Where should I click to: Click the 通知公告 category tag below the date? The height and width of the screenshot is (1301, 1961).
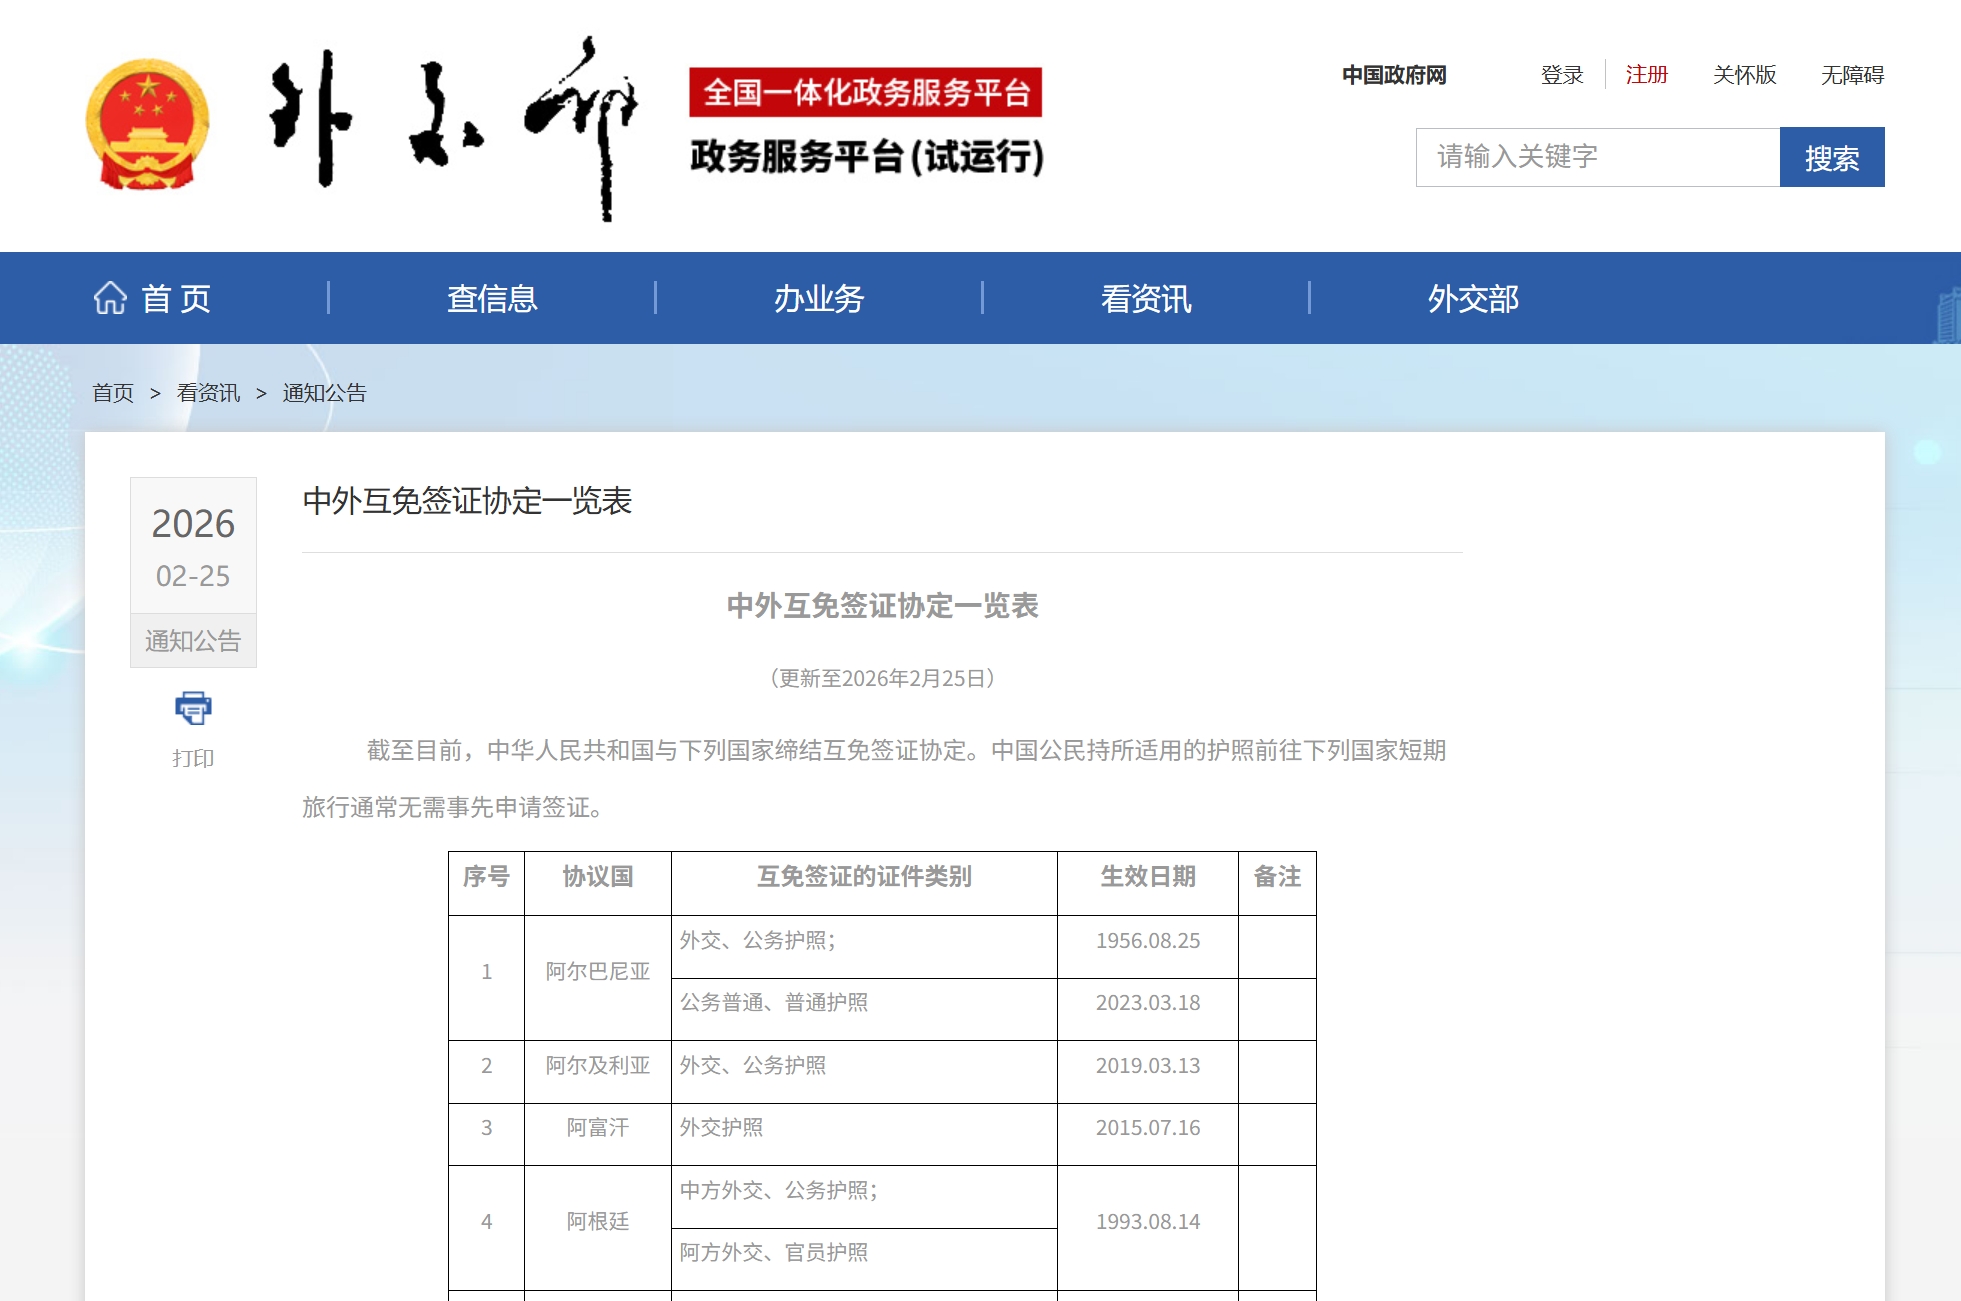coord(192,641)
